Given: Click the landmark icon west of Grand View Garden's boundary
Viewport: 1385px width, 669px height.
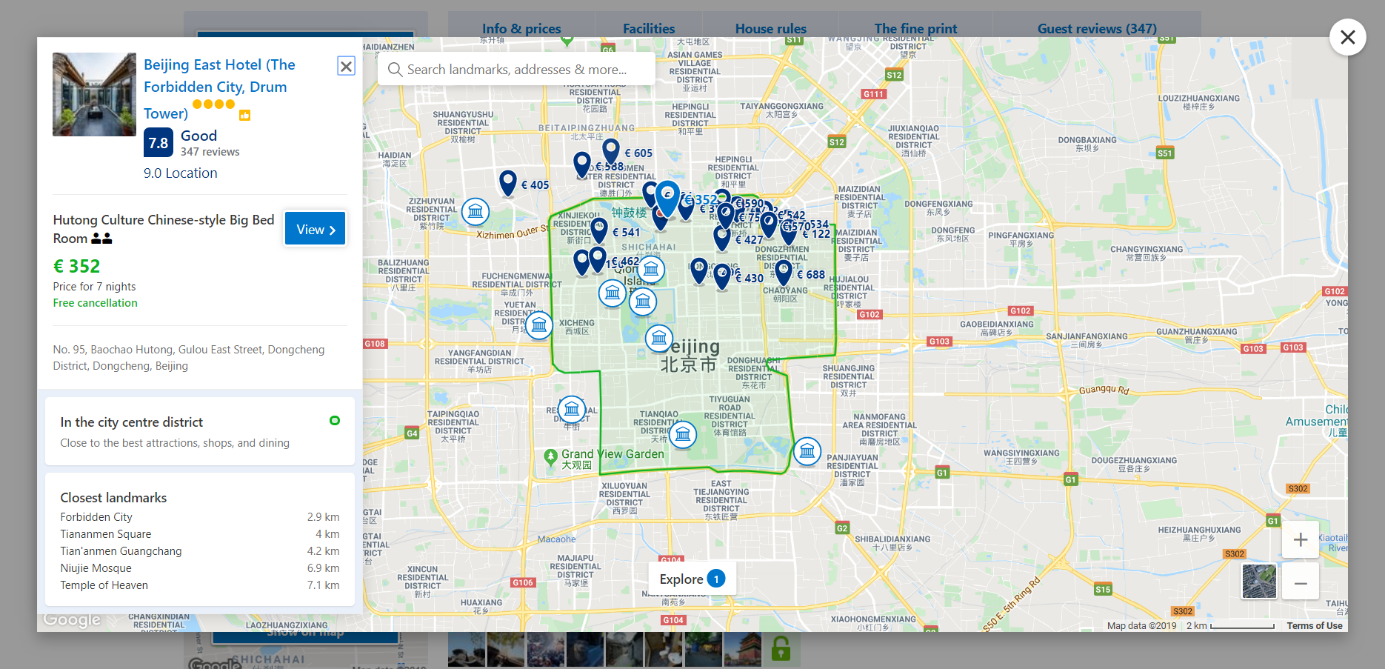Looking at the screenshot, I should pyautogui.click(x=571, y=409).
